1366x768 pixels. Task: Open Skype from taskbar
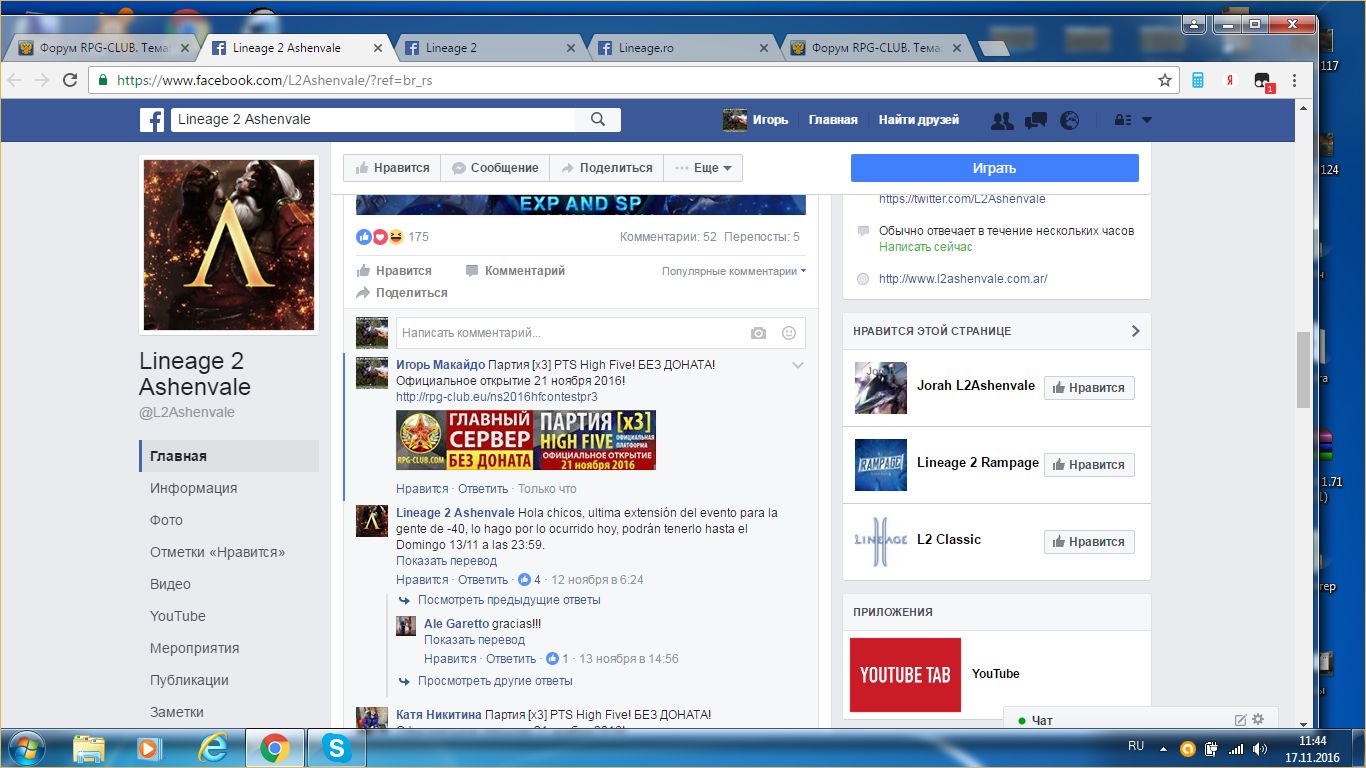point(337,748)
